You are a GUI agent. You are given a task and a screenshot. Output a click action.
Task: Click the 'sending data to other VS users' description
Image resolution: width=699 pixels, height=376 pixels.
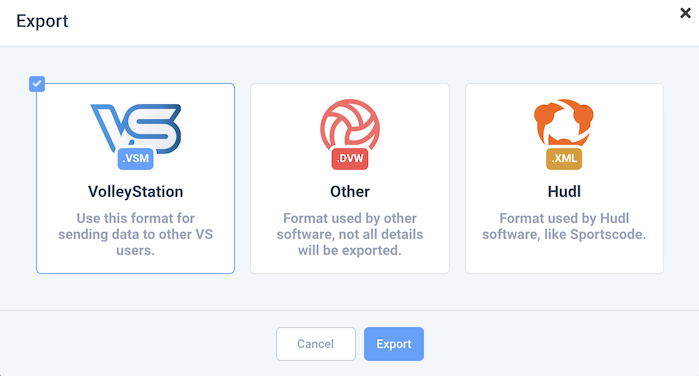pyautogui.click(x=136, y=242)
